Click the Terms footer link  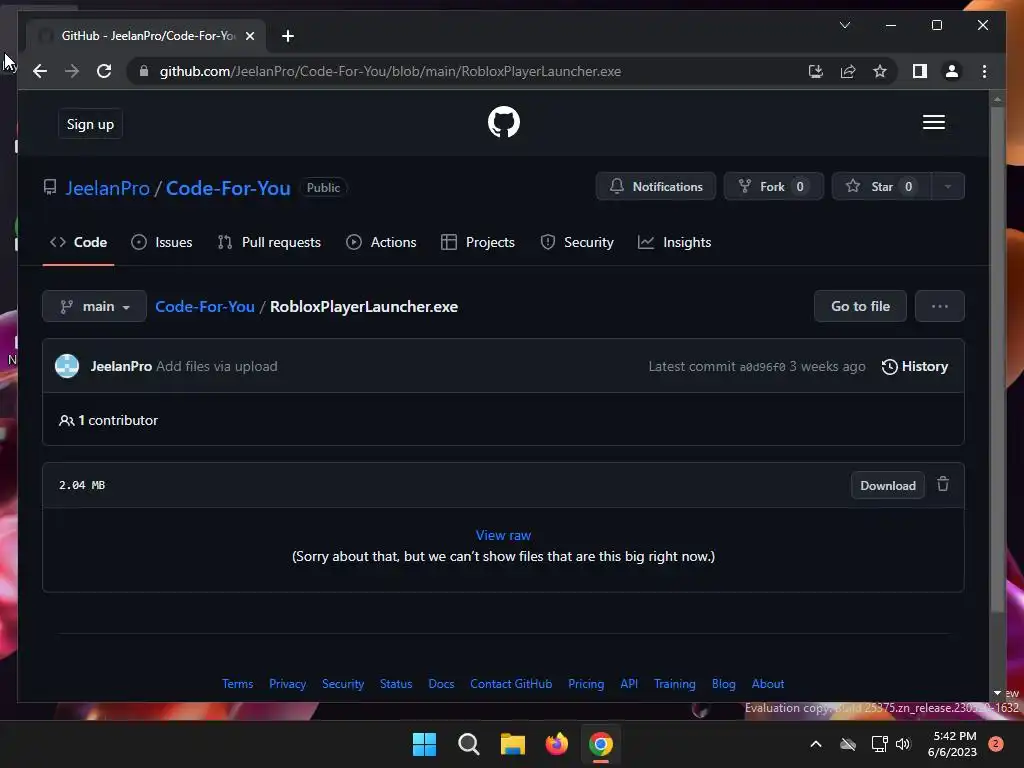tap(237, 684)
